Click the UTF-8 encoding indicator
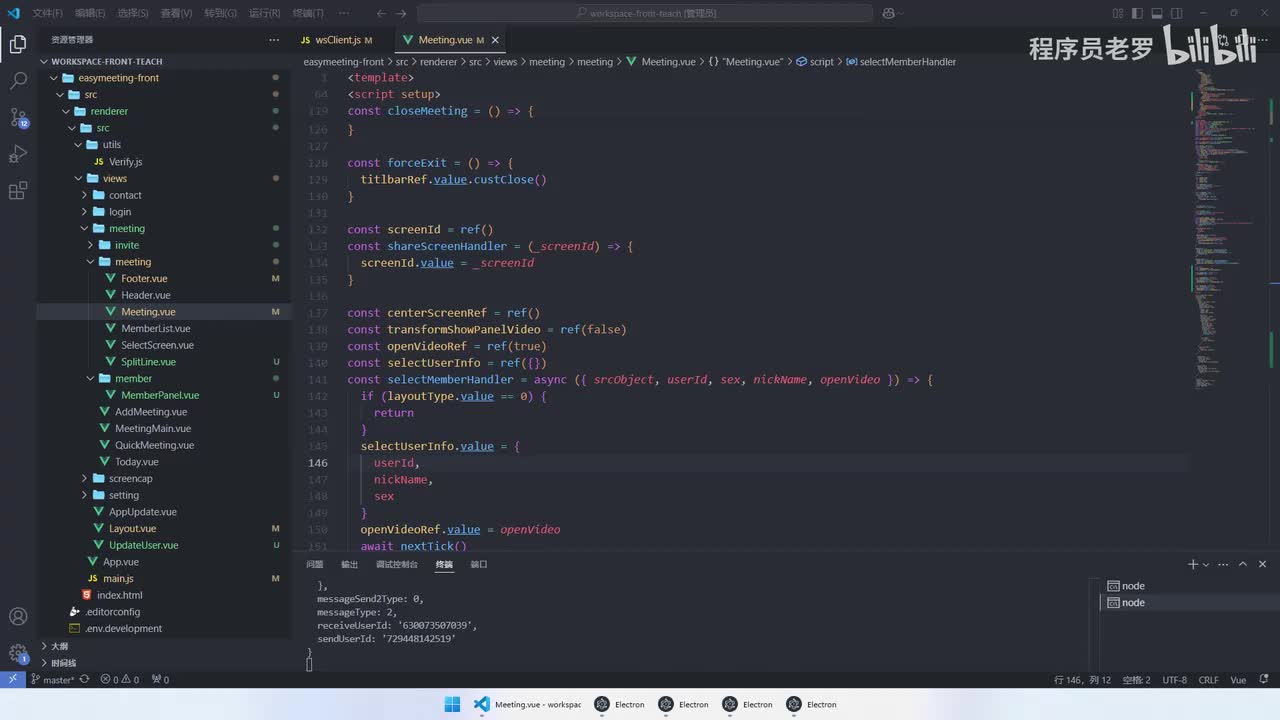 [x=1174, y=680]
